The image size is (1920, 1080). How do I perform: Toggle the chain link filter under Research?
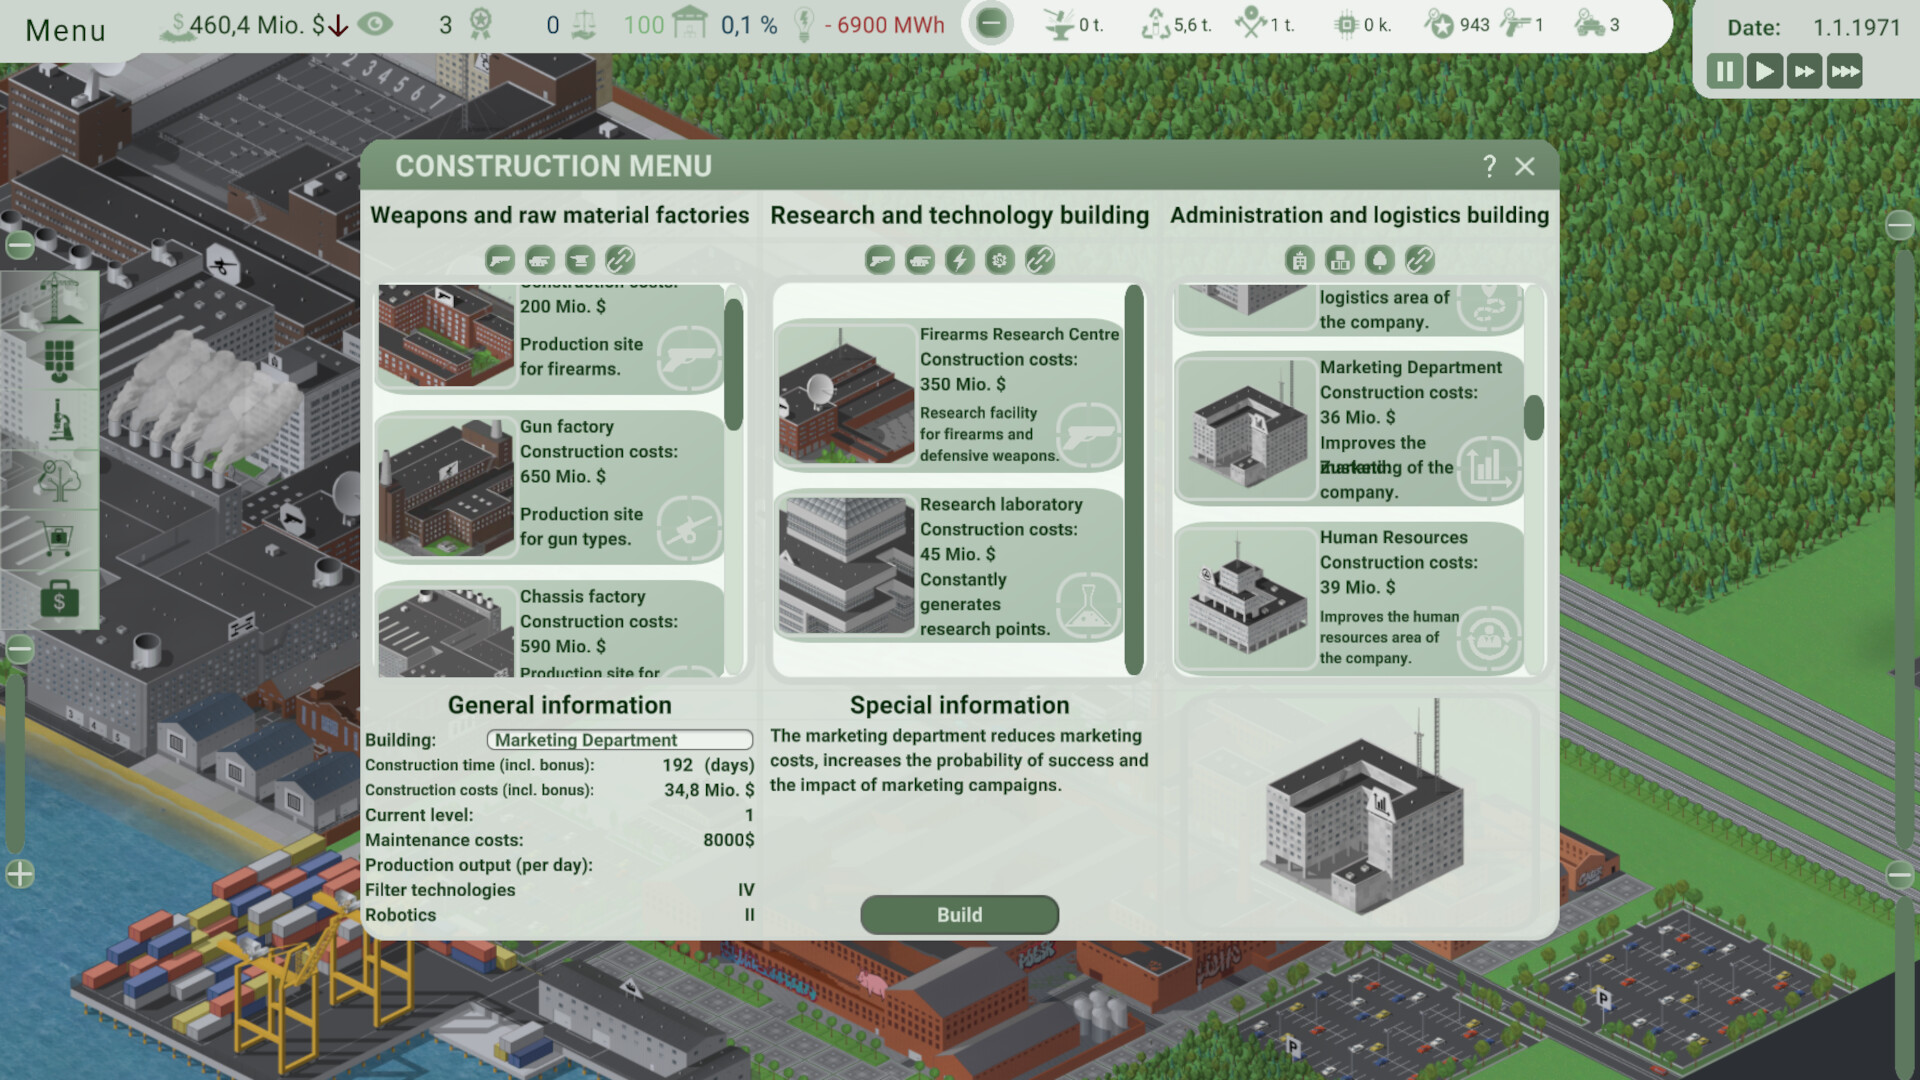[x=1039, y=261]
